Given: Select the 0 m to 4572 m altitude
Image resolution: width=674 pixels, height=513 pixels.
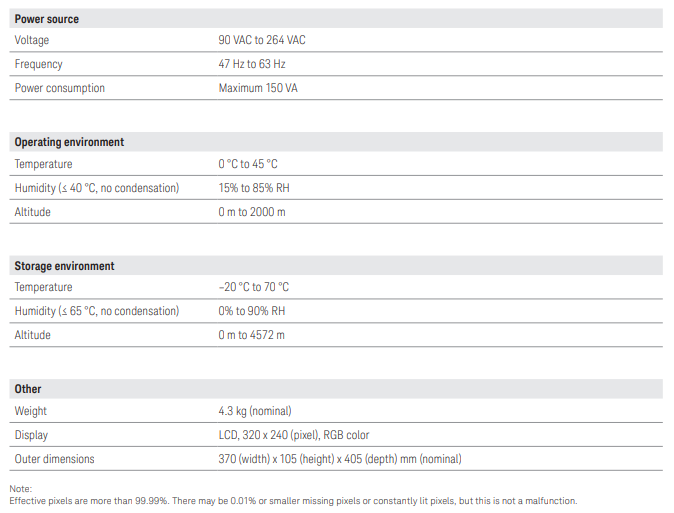Looking at the screenshot, I should coord(251,335).
